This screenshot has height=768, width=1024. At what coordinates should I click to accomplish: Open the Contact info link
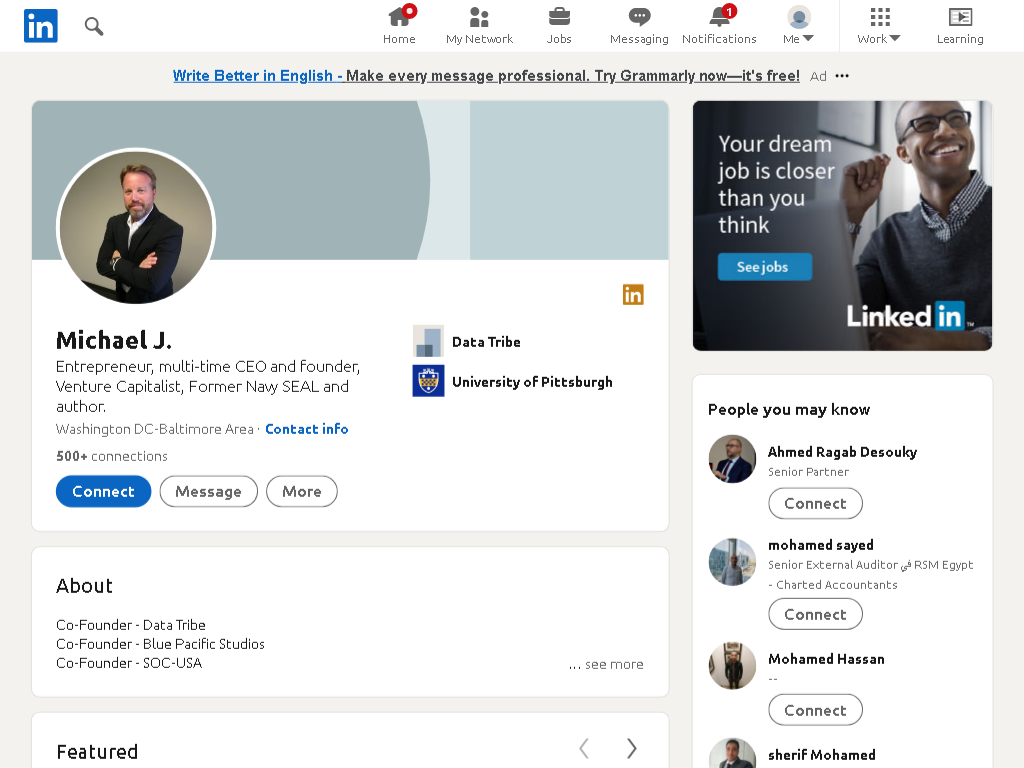[x=306, y=429]
